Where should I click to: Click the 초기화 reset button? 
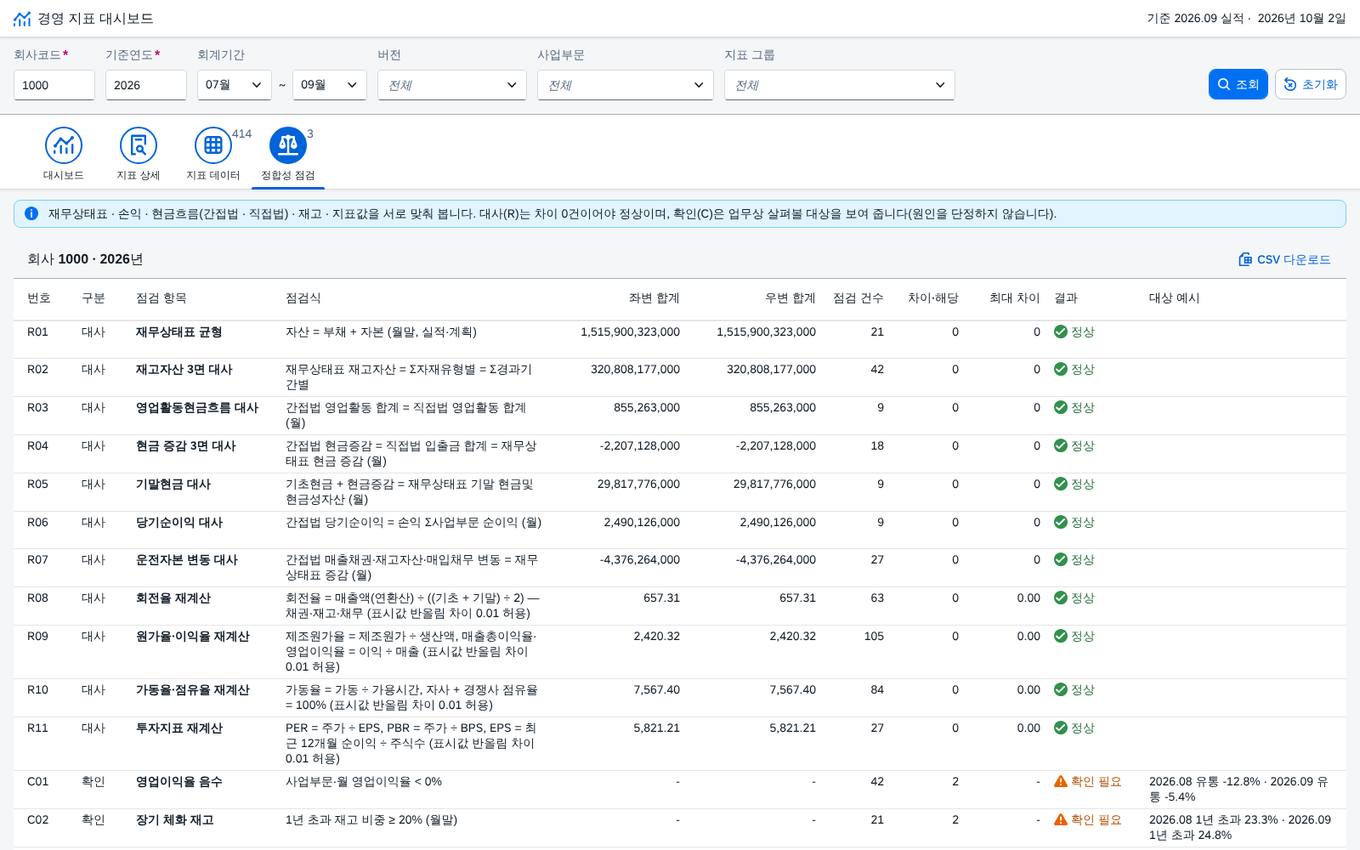pos(1310,85)
